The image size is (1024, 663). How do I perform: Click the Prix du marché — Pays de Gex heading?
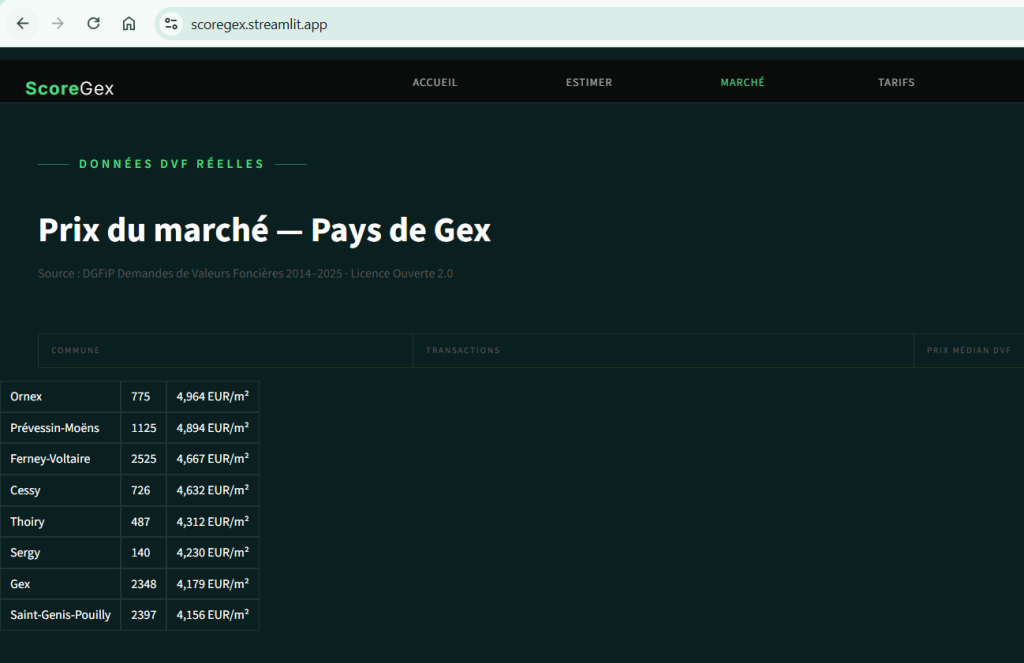pos(264,231)
